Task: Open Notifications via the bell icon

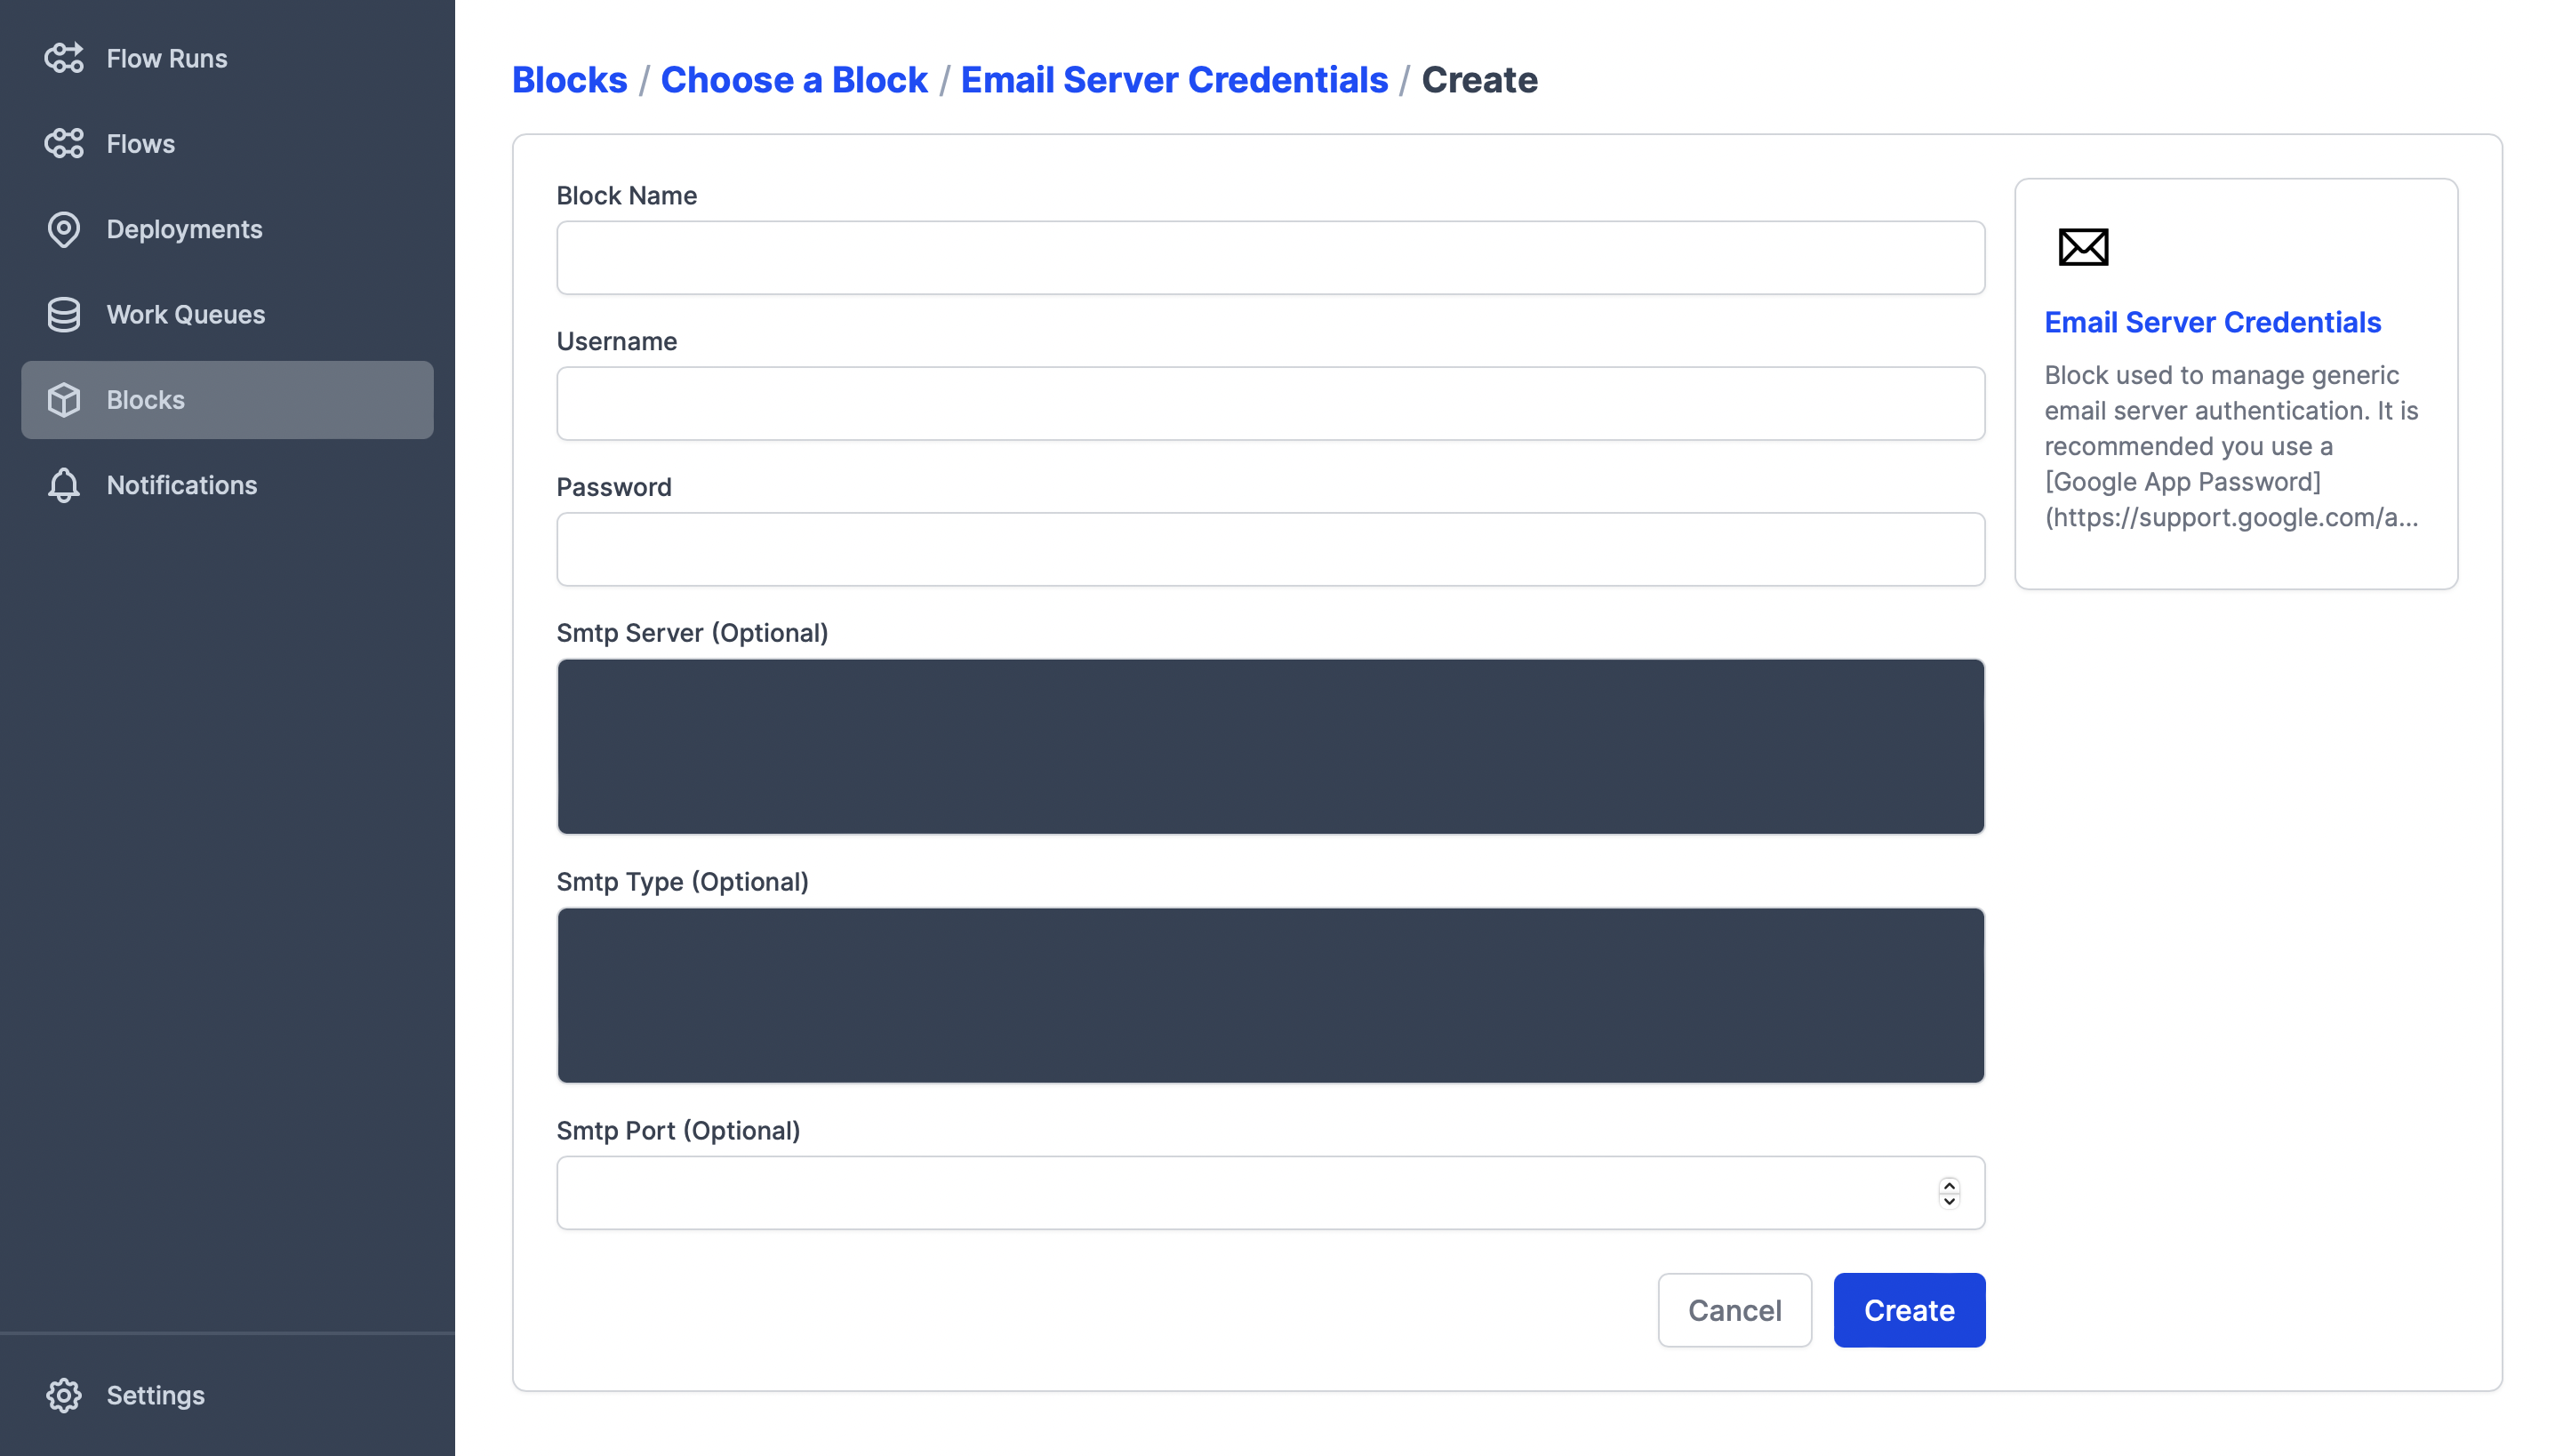Action: tap(64, 485)
